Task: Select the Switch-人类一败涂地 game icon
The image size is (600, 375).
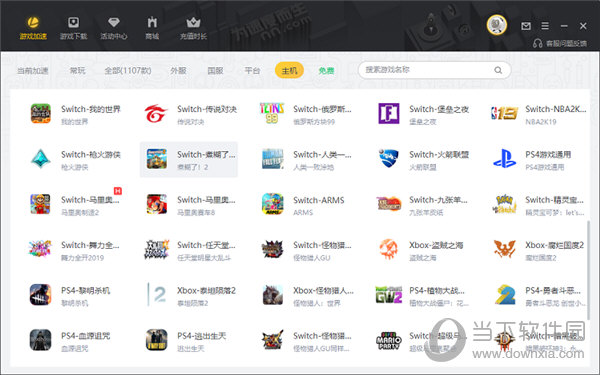Action: [x=272, y=159]
